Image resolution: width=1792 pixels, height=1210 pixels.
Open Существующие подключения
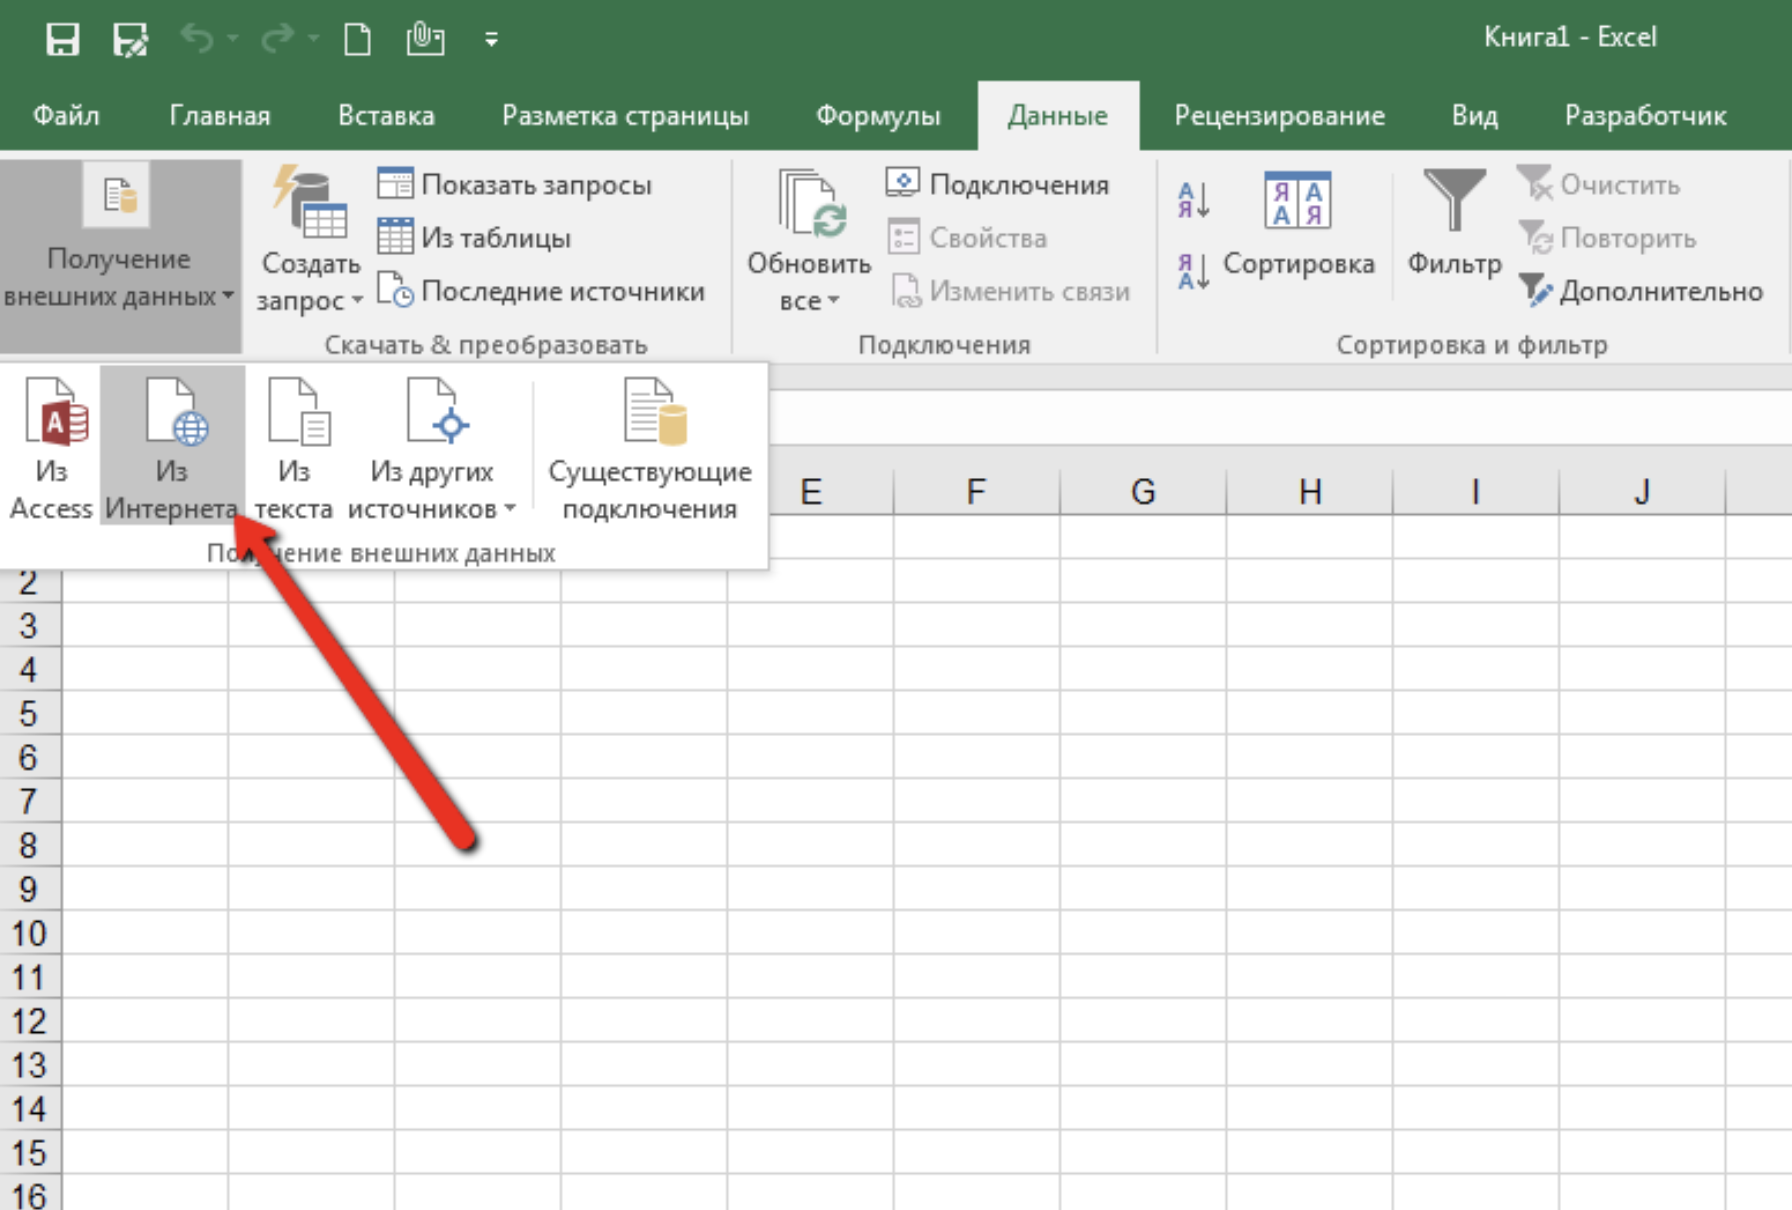click(650, 448)
